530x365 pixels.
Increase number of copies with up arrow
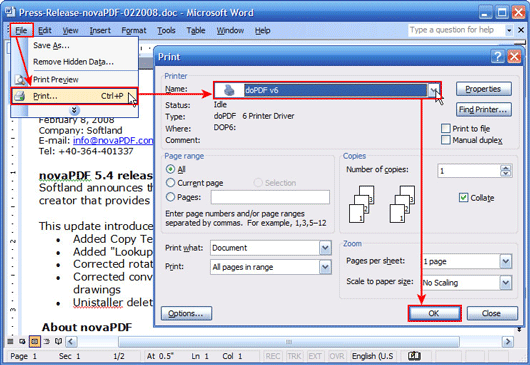[x=506, y=168]
